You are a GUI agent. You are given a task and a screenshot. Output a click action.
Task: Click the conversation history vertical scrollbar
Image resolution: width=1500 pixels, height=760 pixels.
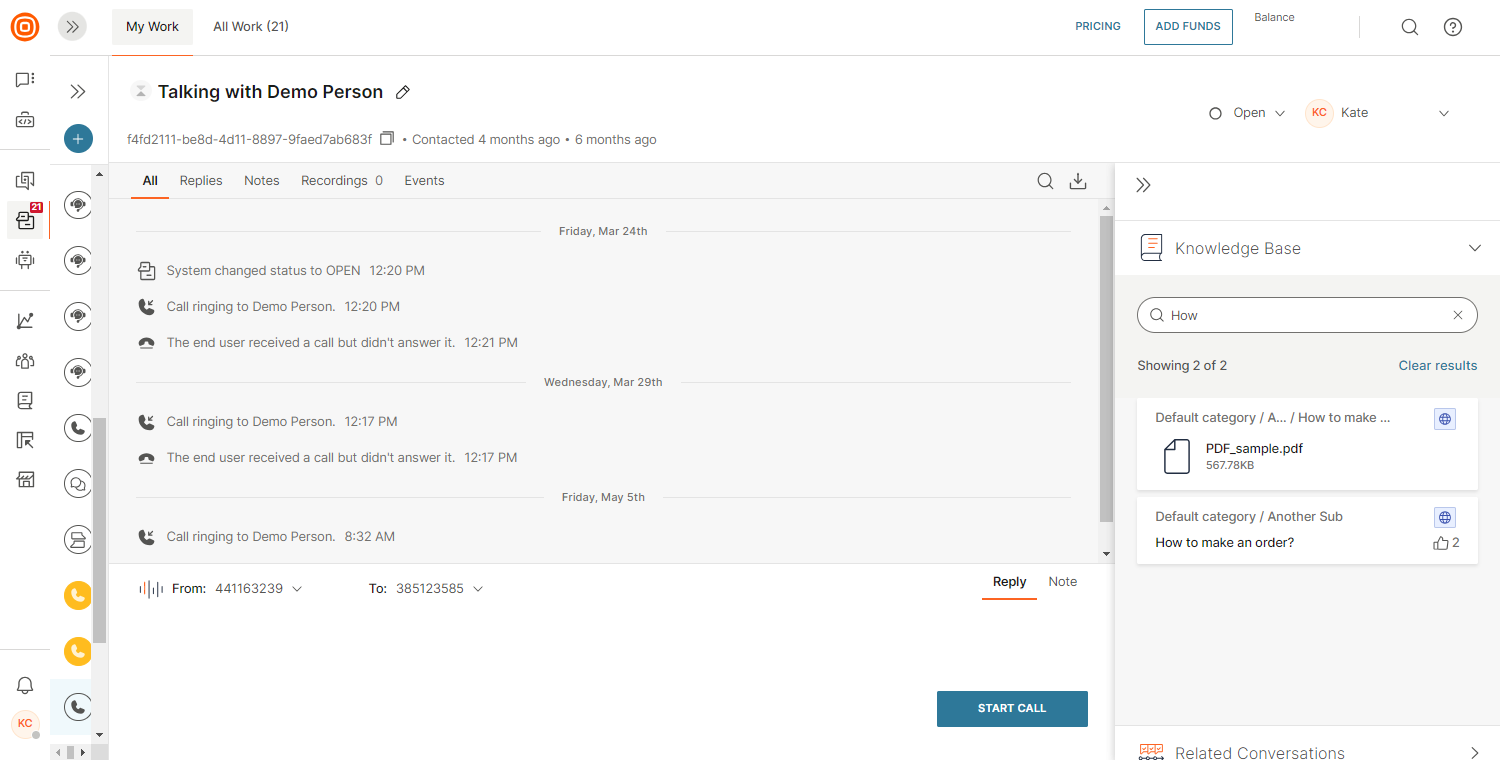coord(1106,368)
